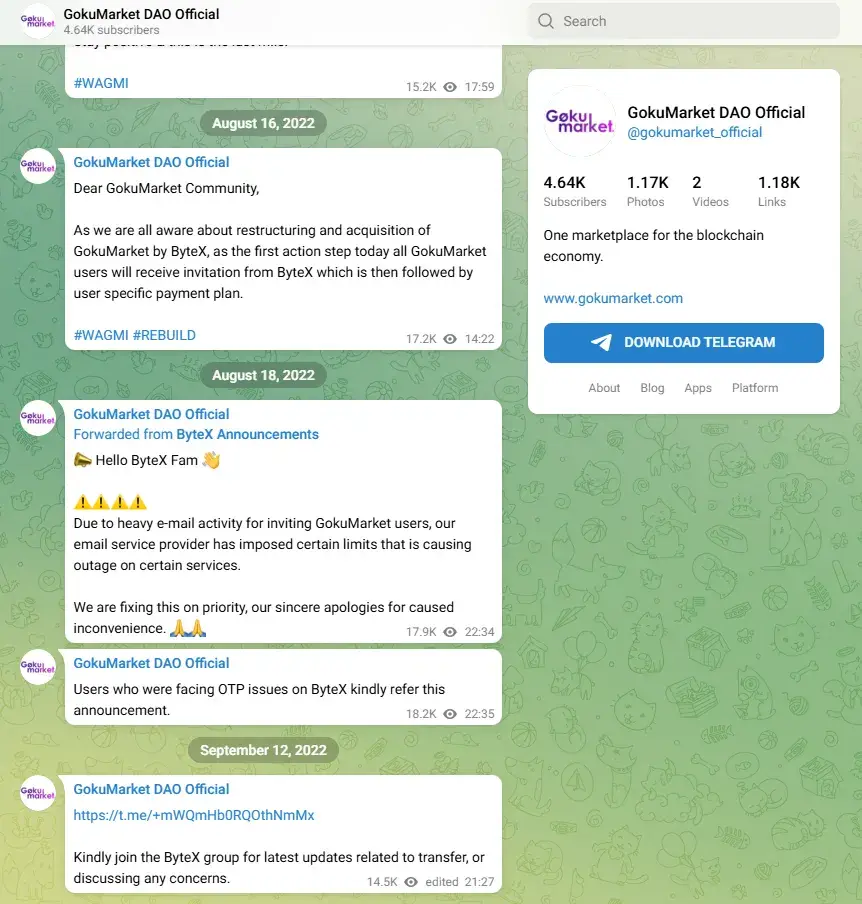The width and height of the screenshot is (862, 904).
Task: Click avatar beside September 12 message
Action: [x=38, y=793]
